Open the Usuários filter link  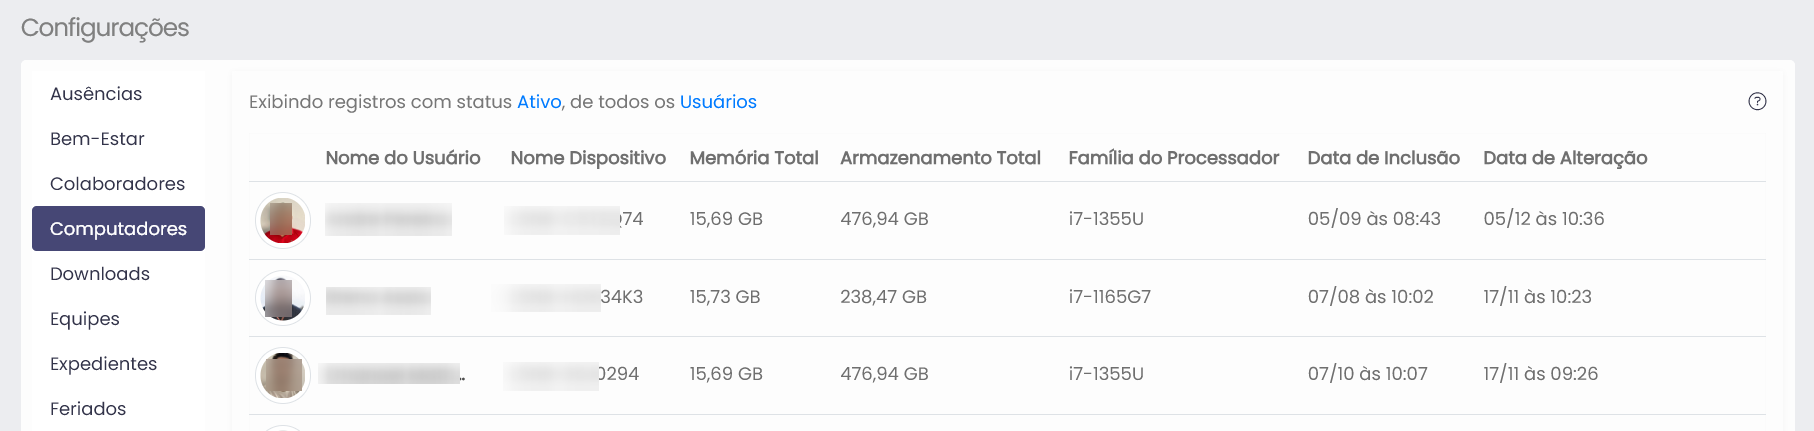[x=718, y=102]
